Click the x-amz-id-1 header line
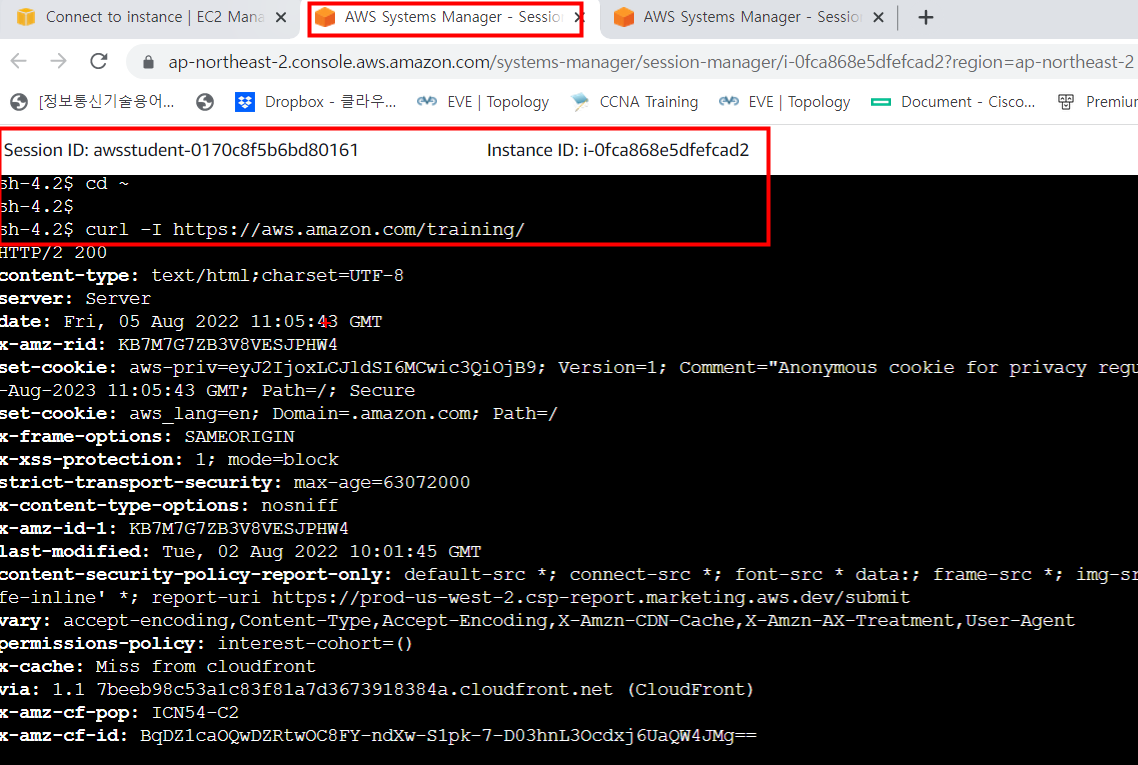 click(174, 529)
